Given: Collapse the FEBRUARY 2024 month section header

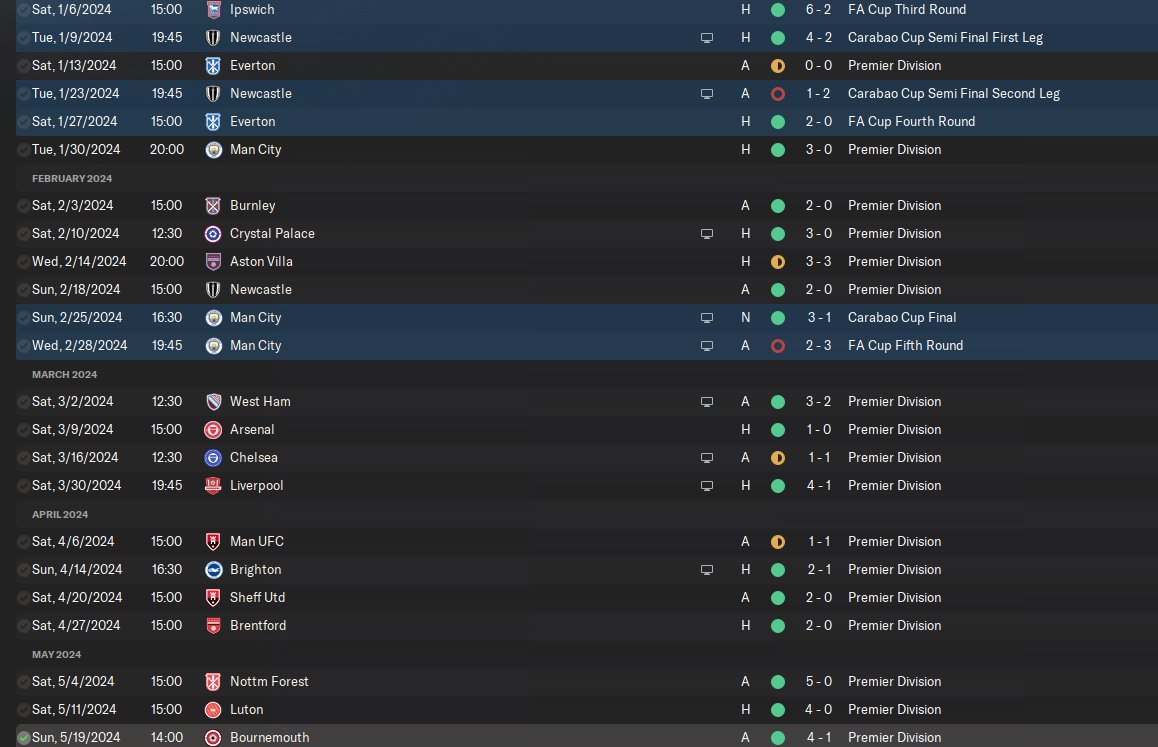Looking at the screenshot, I should click(72, 178).
